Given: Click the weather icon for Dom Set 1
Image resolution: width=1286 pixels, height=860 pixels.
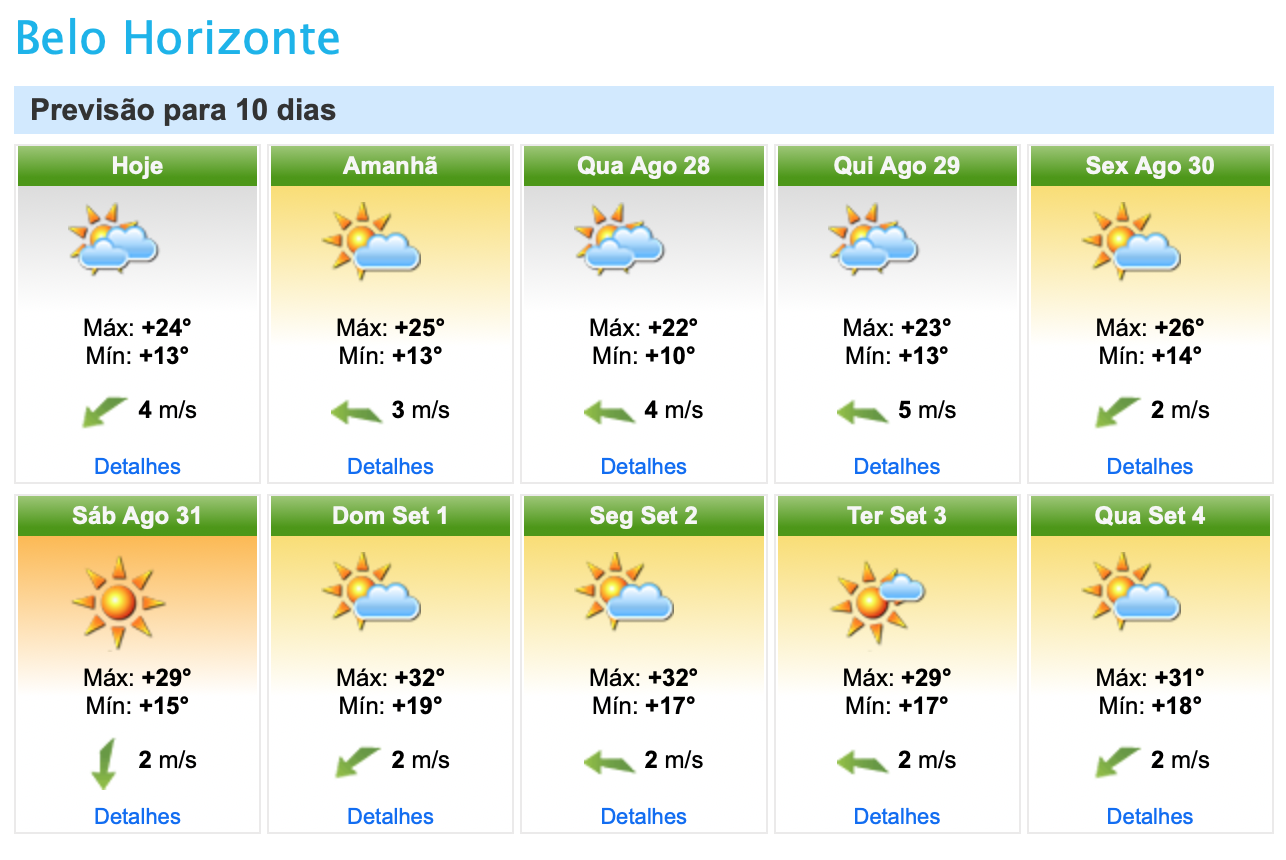Looking at the screenshot, I should click(x=370, y=592).
